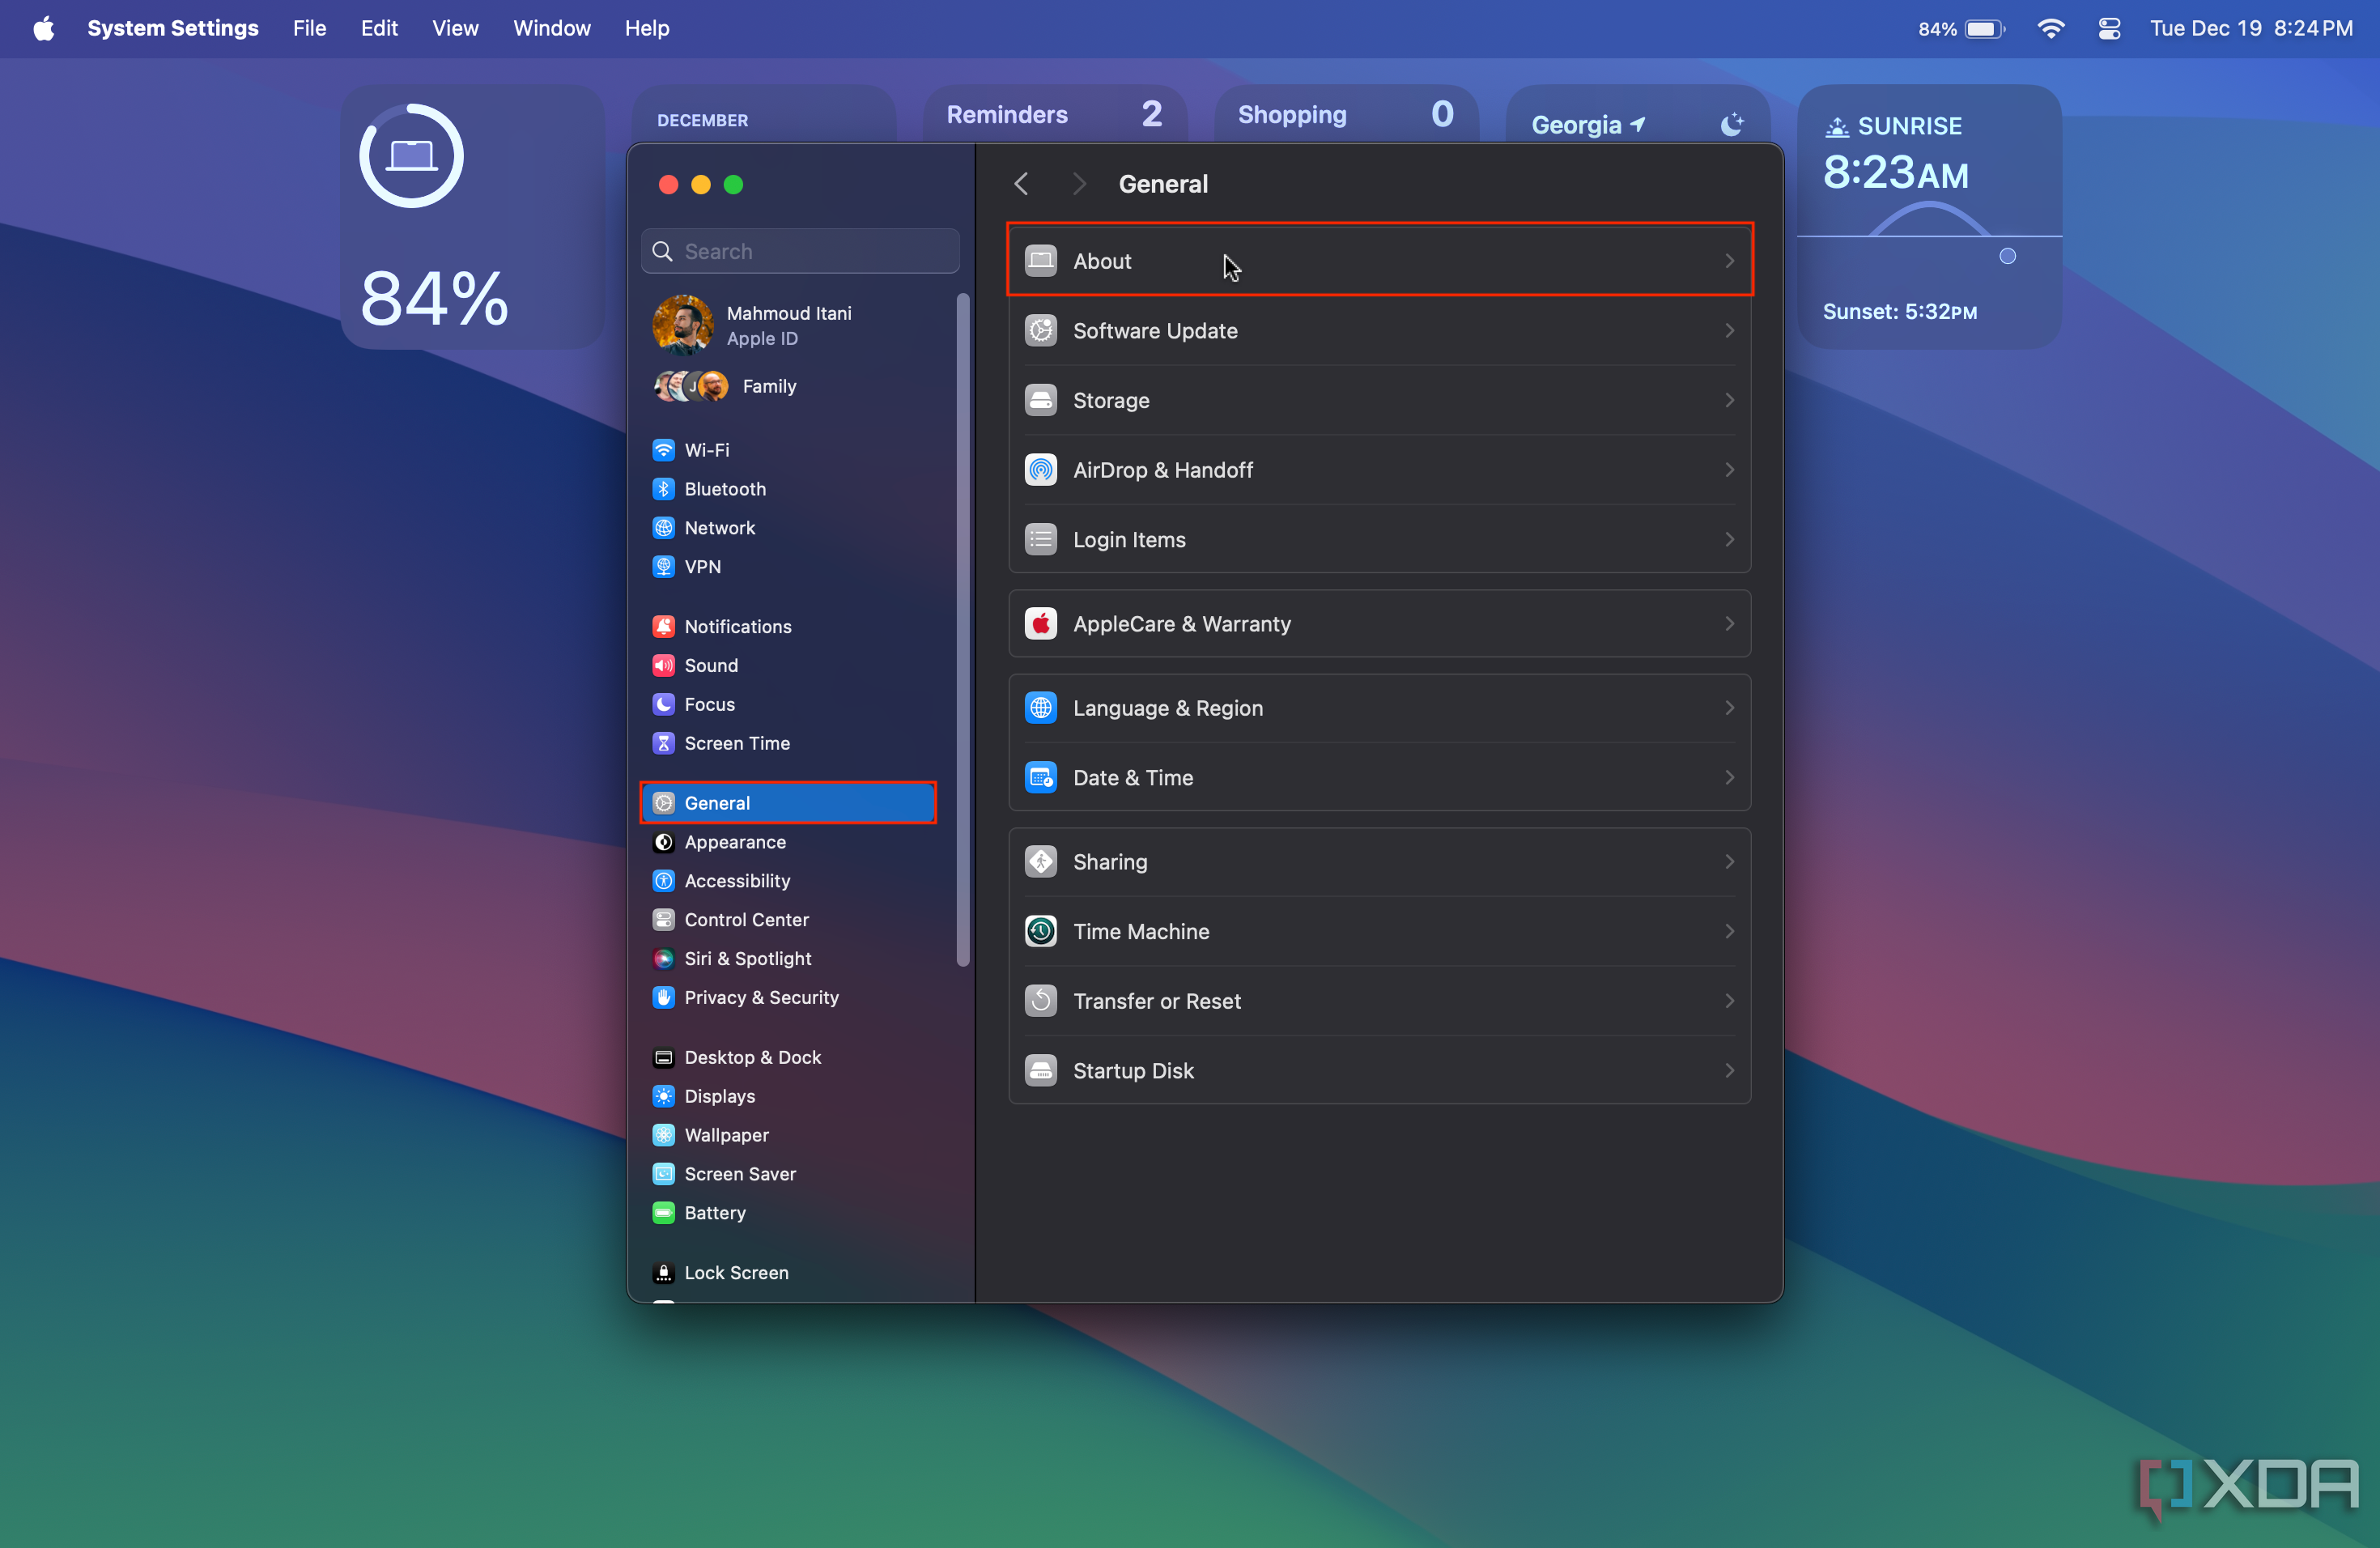Click the VPN sidebar icon
2380x1548 pixels.
point(663,567)
